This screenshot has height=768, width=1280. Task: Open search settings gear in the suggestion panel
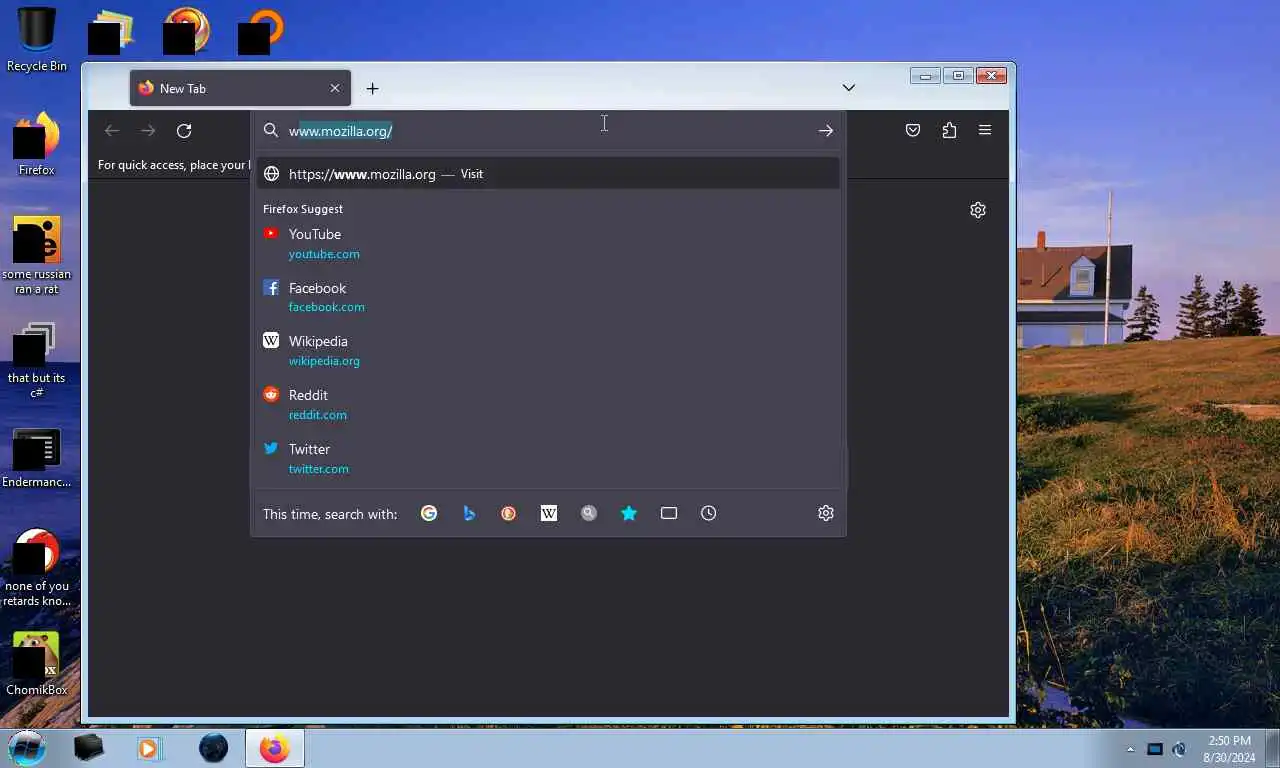[826, 513]
